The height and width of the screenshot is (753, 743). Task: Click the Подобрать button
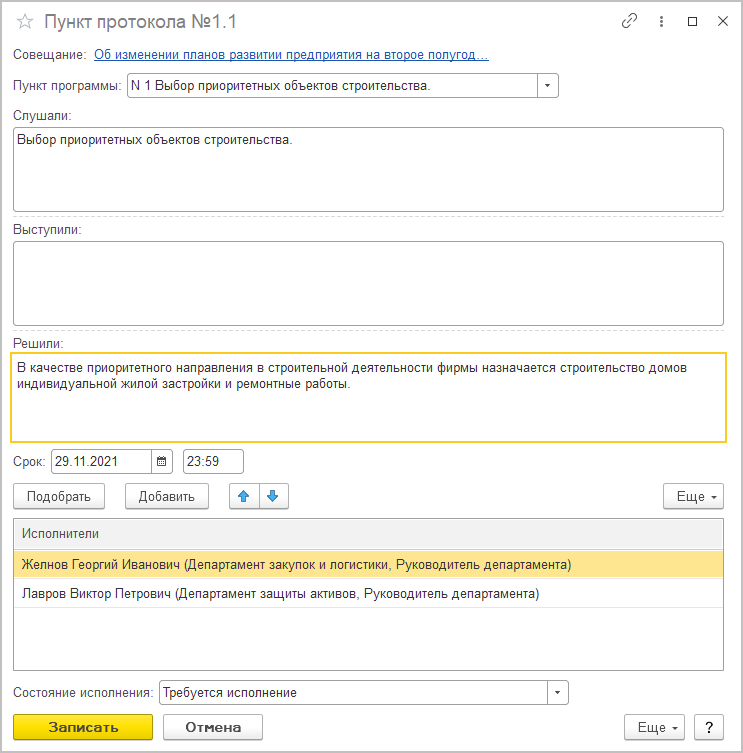tap(59, 496)
